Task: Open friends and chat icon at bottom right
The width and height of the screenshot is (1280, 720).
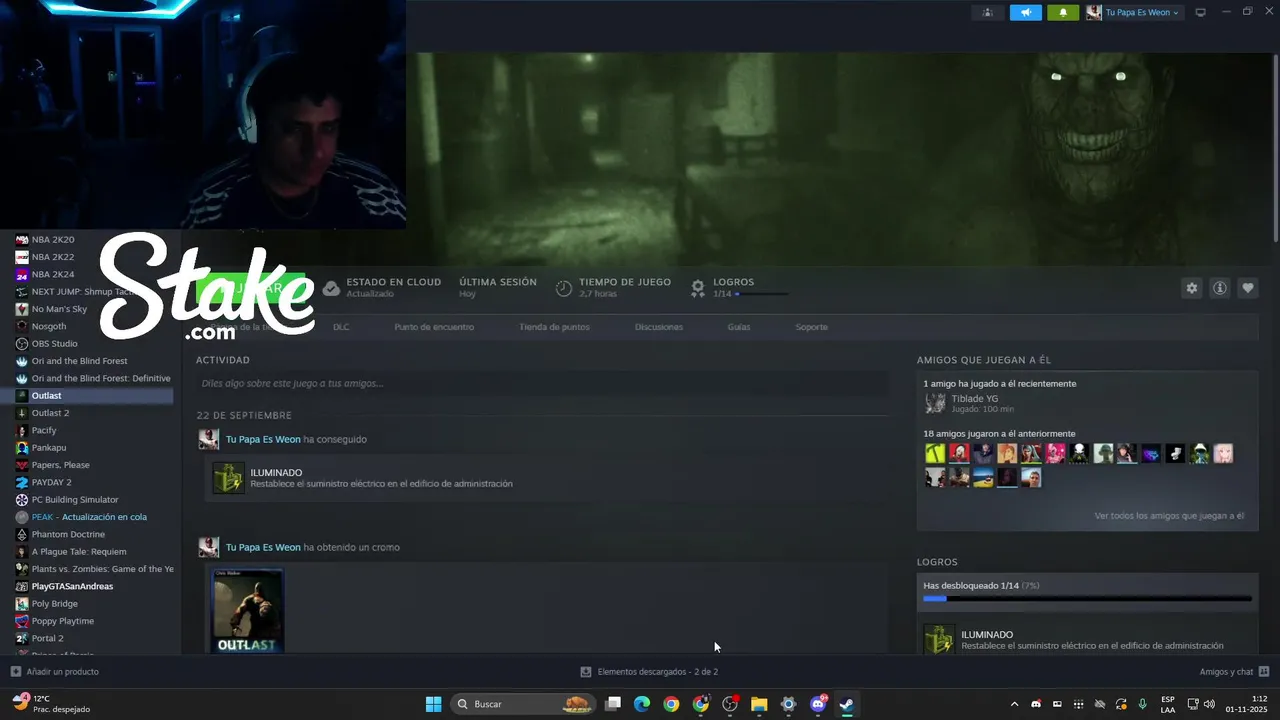Action: (x=1264, y=672)
